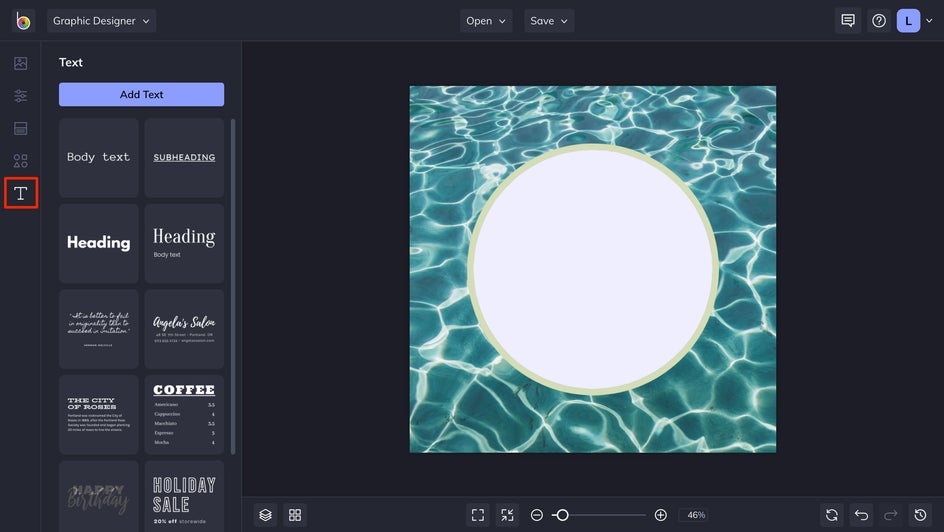Open the Layers panel icon
This screenshot has width=944, height=532.
266,515
